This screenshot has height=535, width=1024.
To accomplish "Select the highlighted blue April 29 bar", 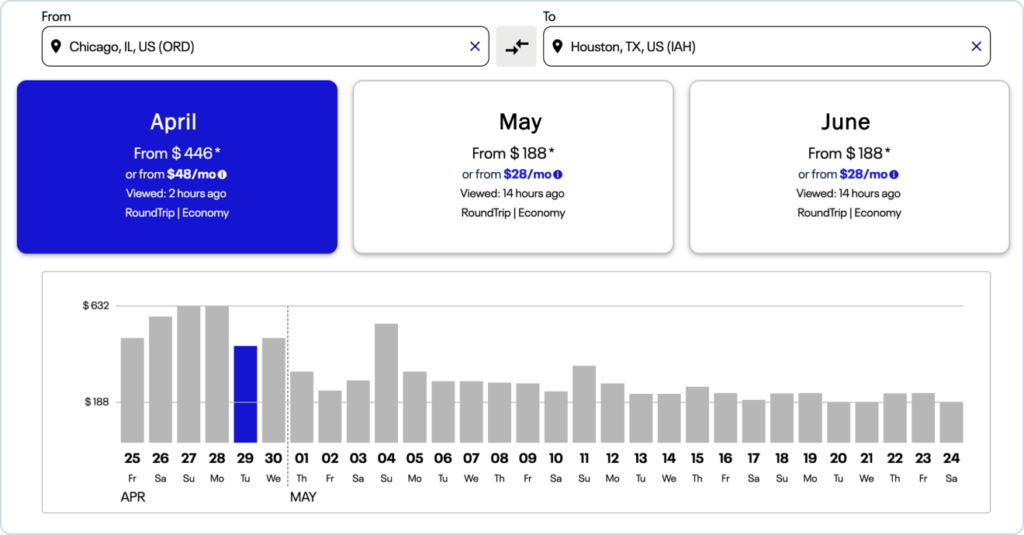I will (245, 394).
